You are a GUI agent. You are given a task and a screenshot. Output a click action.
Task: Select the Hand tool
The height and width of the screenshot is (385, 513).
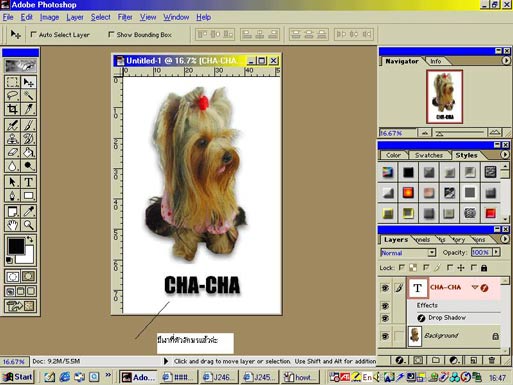click(x=12, y=225)
